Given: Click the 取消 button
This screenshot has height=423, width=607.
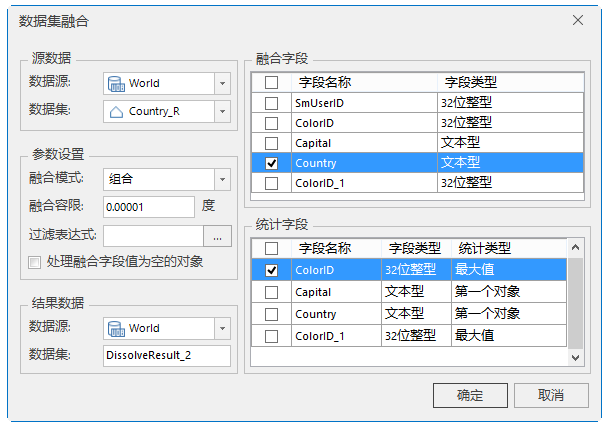Looking at the screenshot, I should (551, 396).
